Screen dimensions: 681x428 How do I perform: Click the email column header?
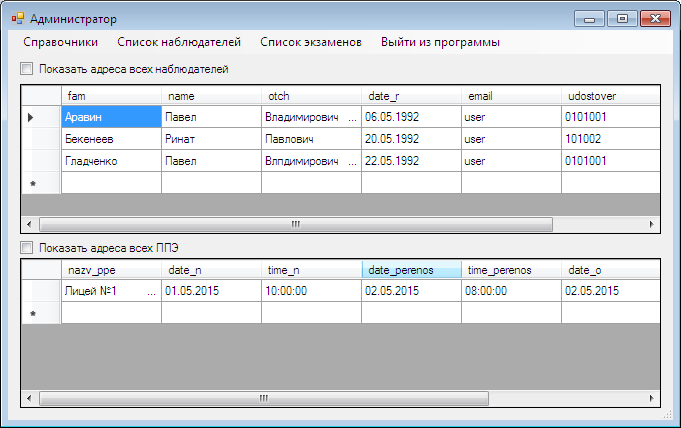tap(511, 96)
